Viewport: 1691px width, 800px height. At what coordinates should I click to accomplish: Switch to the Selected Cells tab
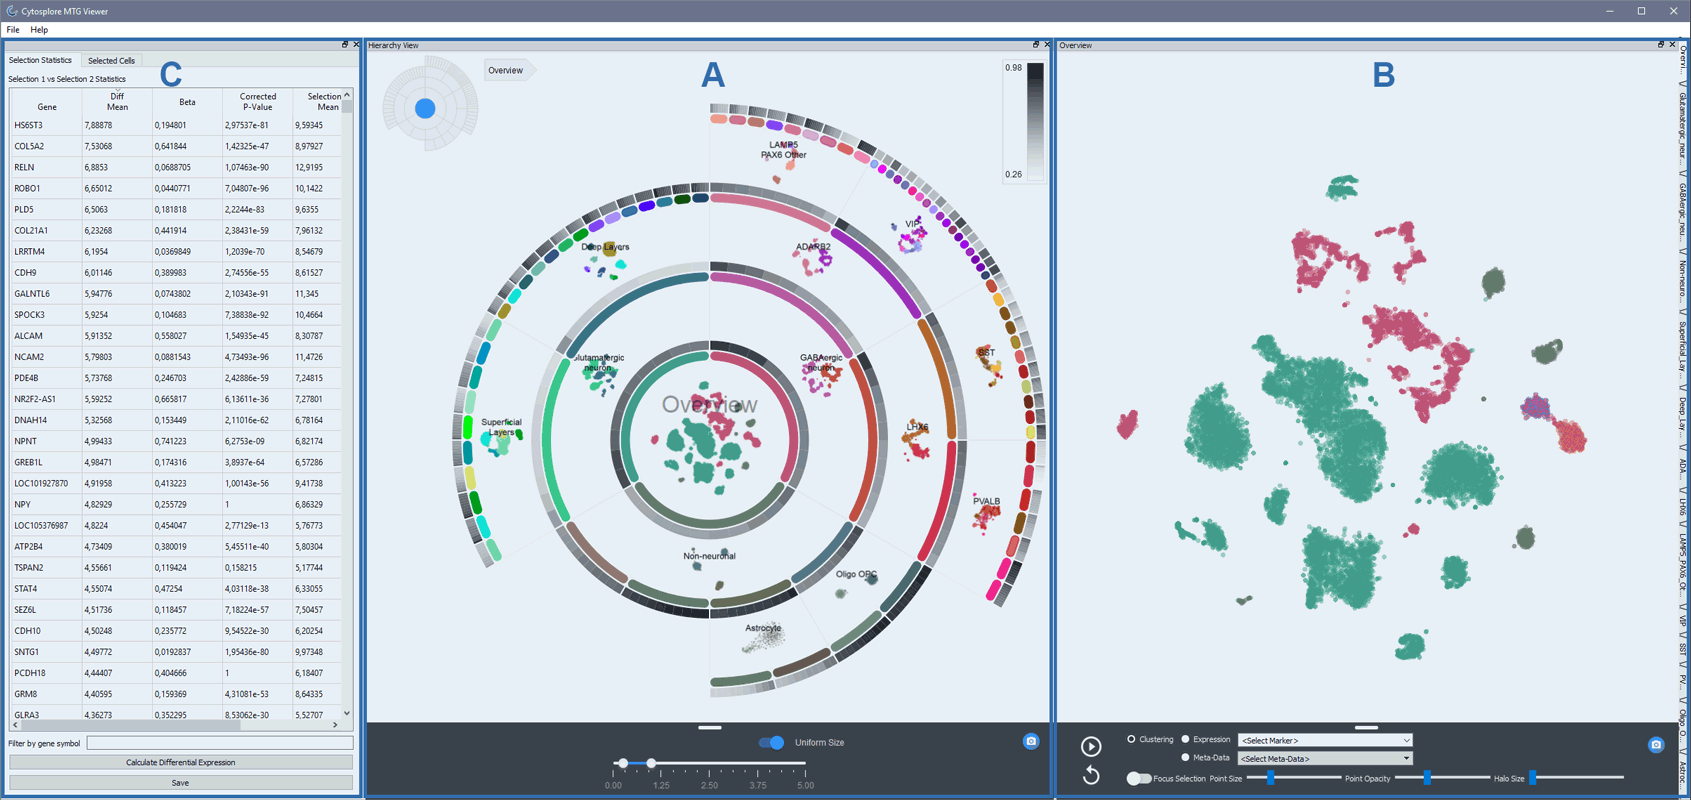click(111, 60)
